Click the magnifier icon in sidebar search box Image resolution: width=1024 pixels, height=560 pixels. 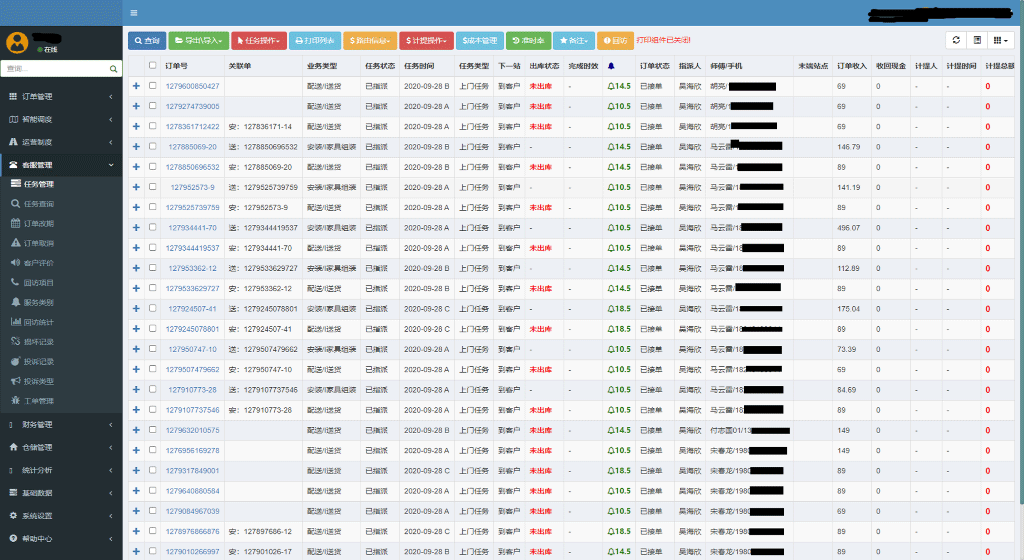tap(114, 69)
